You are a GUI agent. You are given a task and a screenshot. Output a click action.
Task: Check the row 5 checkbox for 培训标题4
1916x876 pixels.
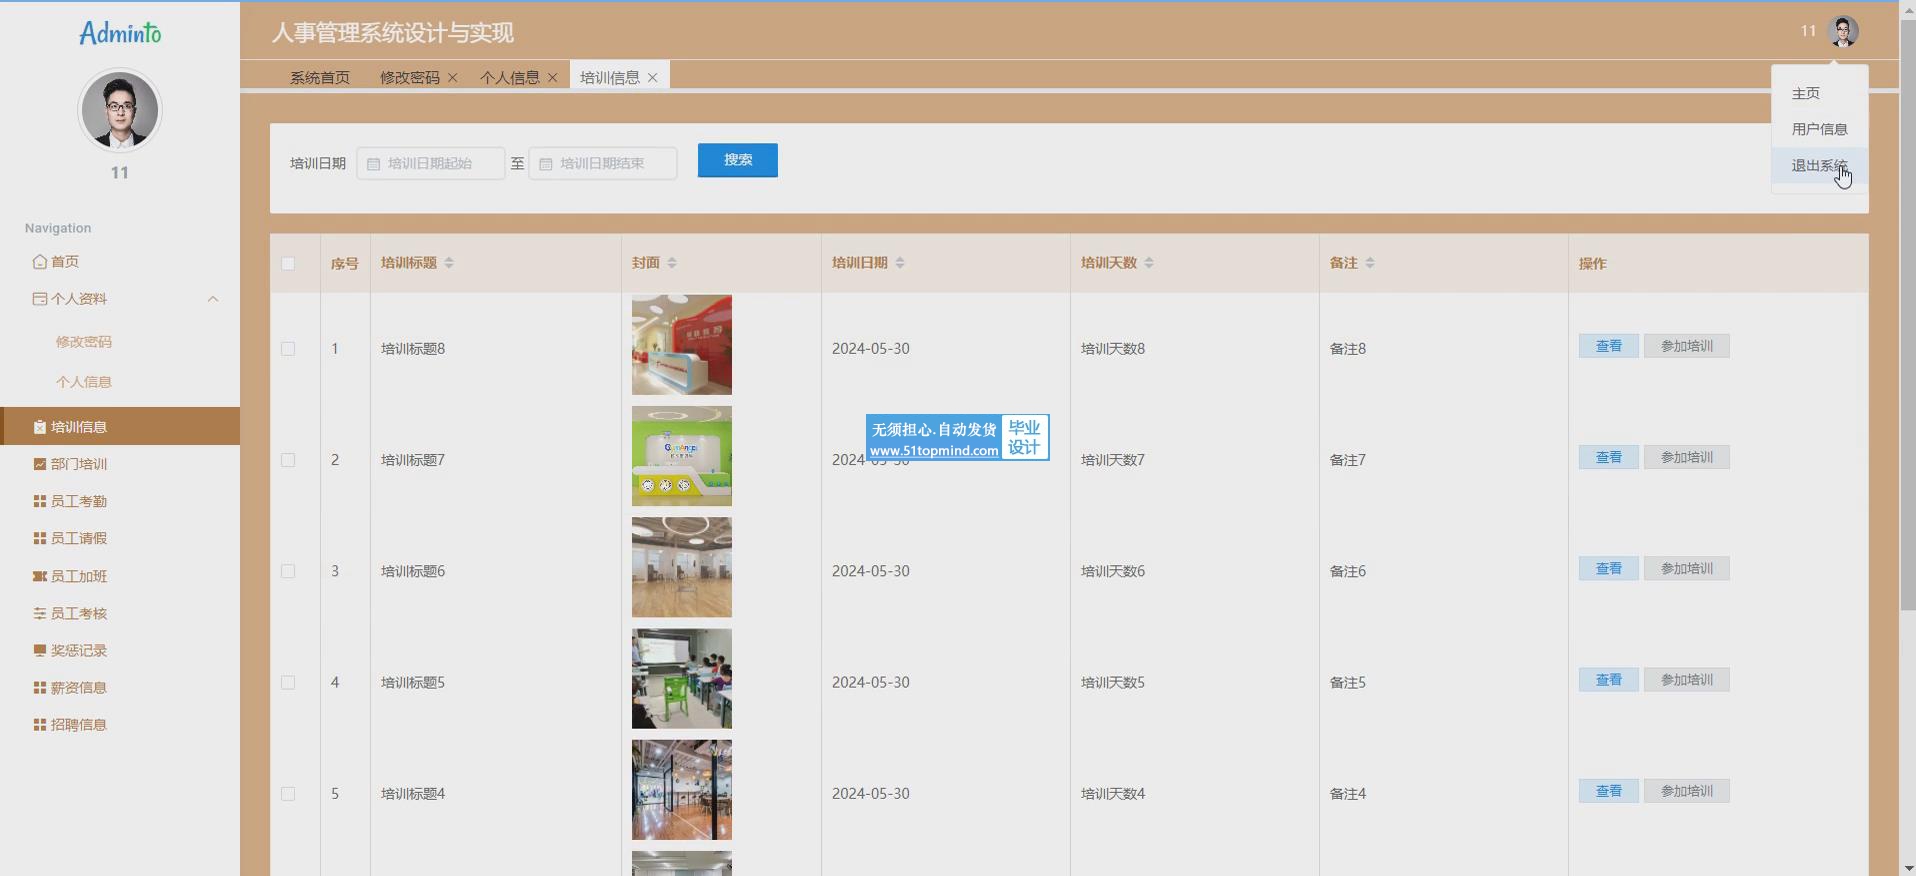point(288,794)
